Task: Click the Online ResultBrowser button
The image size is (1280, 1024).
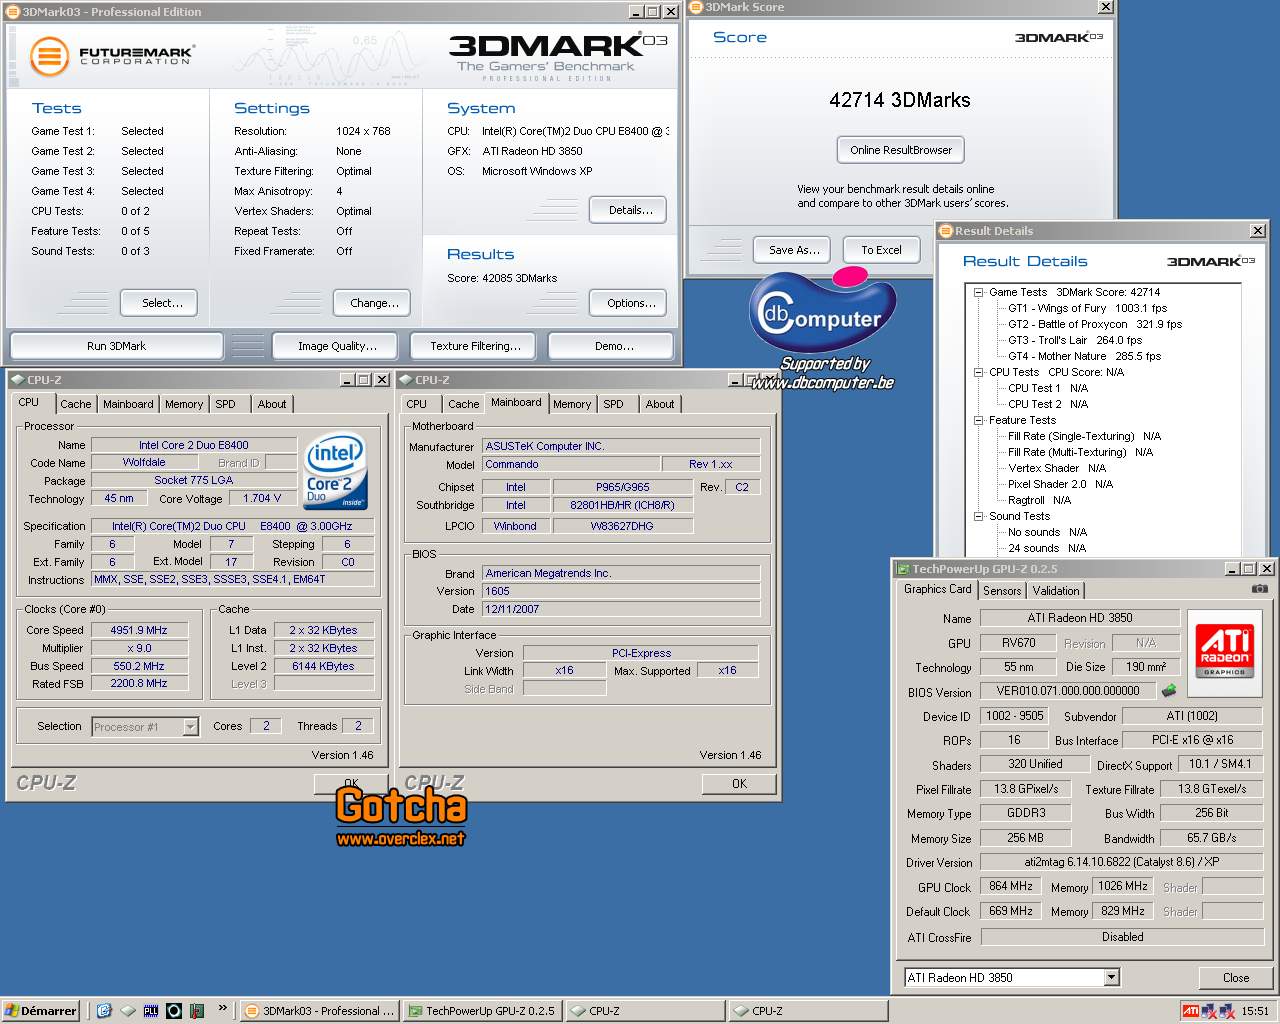Action: (x=901, y=150)
